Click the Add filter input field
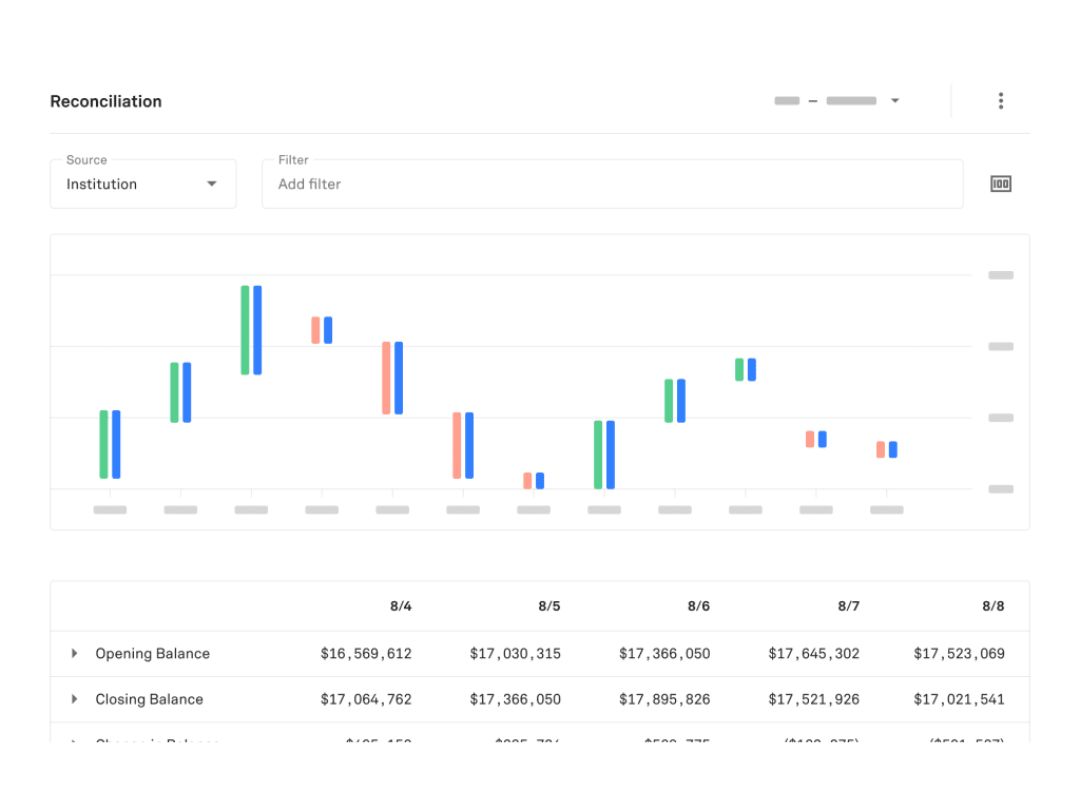This screenshot has width=1080, height=810. click(x=612, y=184)
